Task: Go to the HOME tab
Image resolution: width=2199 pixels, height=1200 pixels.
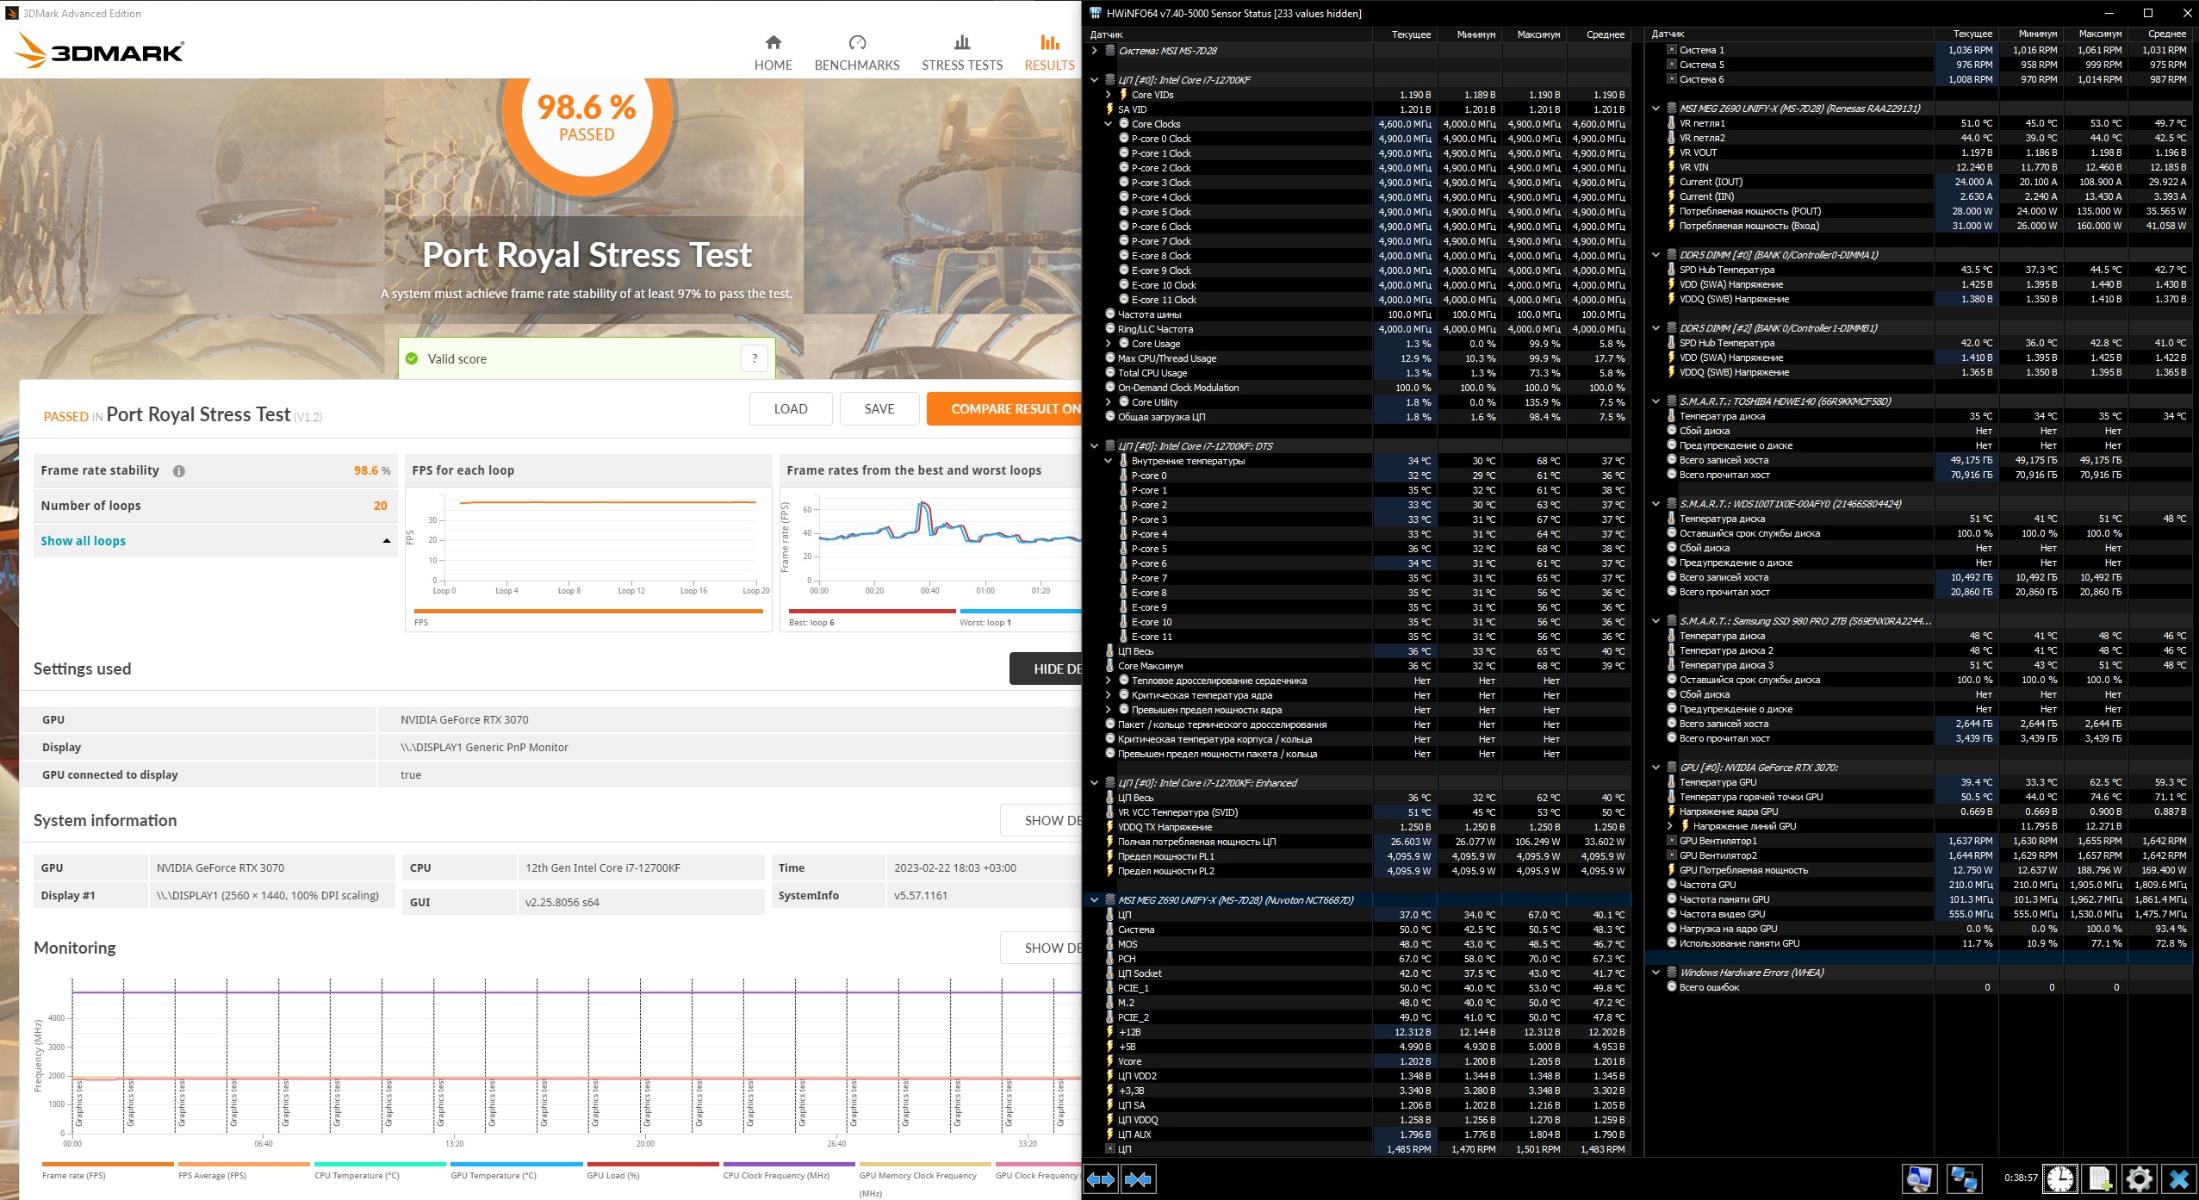Action: tap(772, 52)
